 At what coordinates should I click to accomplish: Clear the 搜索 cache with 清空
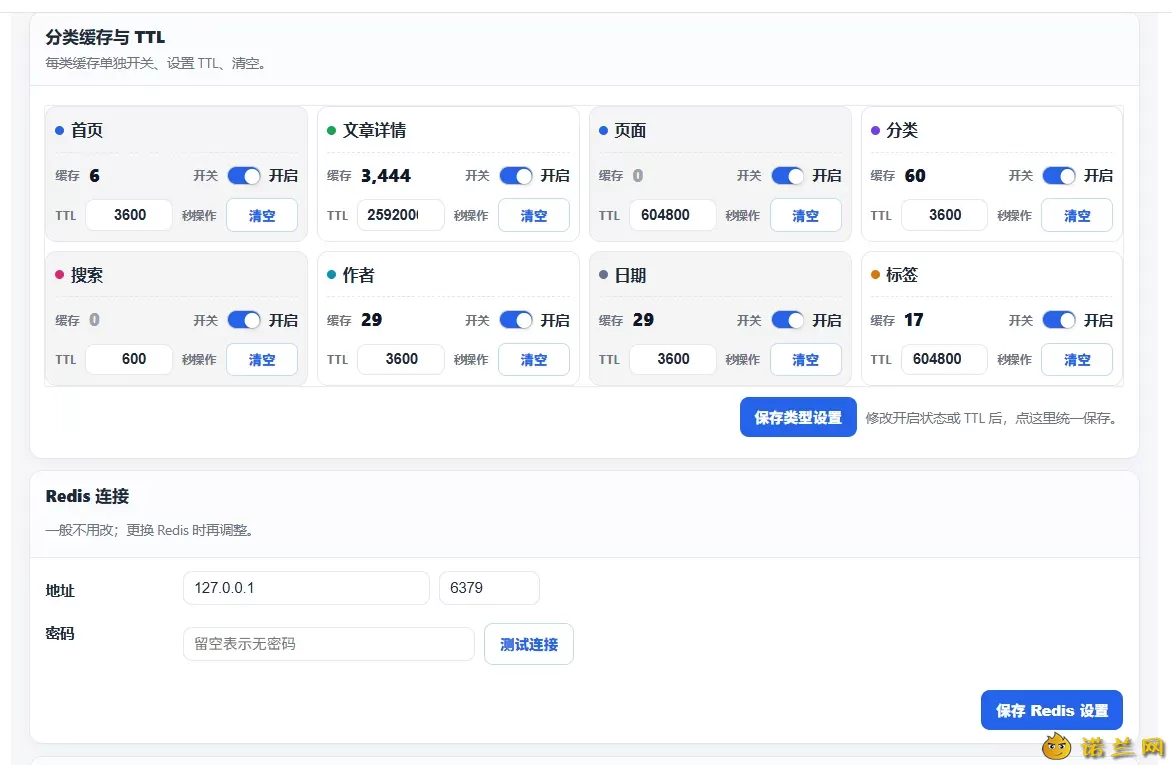262,360
